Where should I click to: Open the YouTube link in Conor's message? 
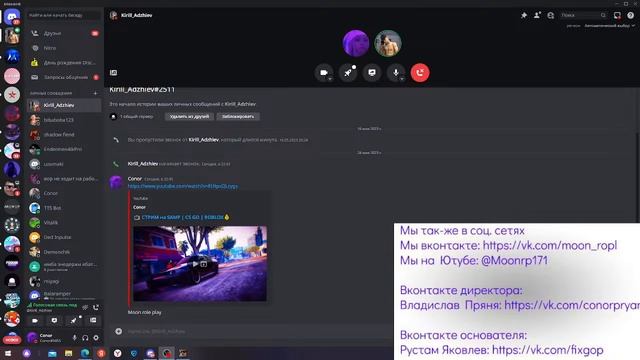pyautogui.click(x=182, y=186)
